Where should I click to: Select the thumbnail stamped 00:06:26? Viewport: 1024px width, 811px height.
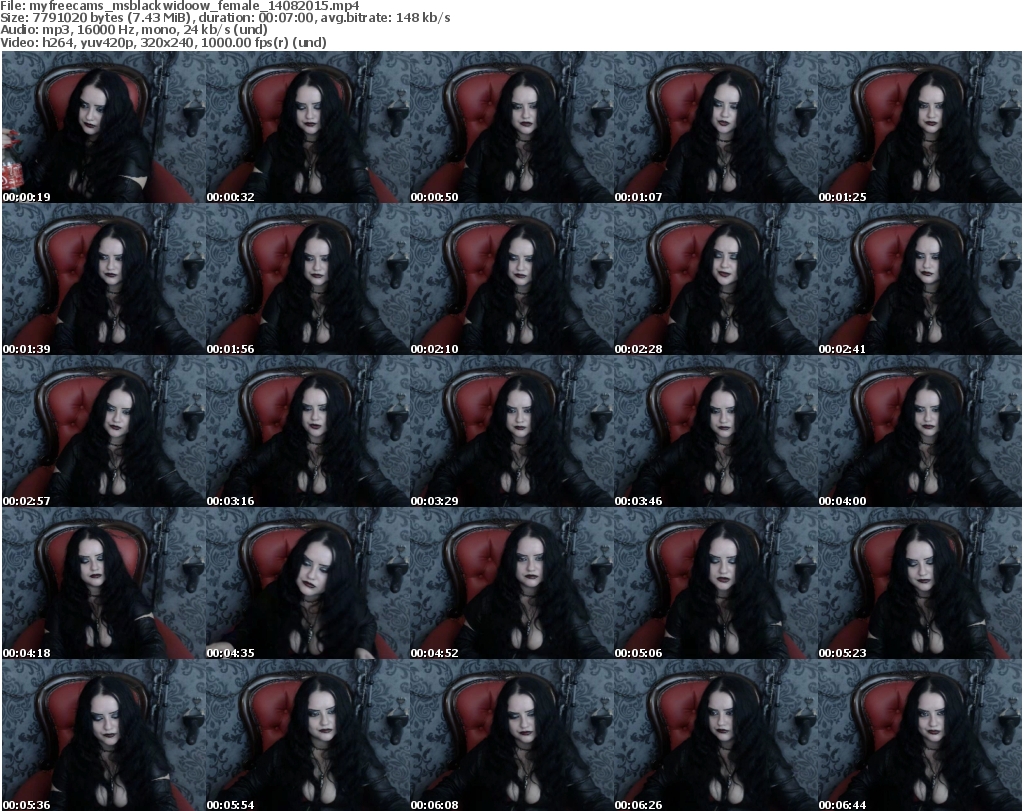click(x=716, y=735)
